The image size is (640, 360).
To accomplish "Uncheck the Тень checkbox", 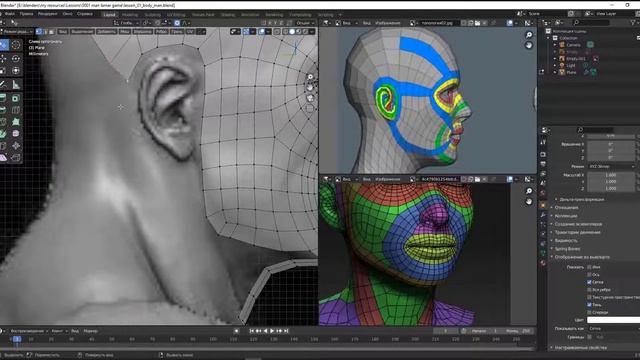I will tap(589, 304).
